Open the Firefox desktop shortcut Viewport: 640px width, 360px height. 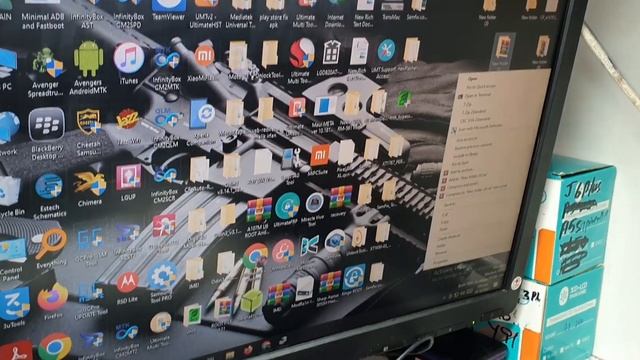(x=53, y=298)
